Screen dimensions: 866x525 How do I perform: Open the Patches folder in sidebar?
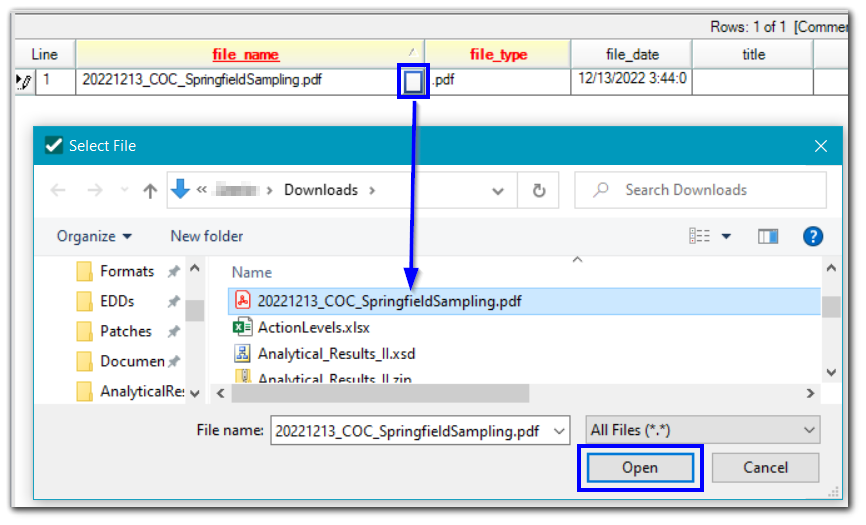pos(125,331)
